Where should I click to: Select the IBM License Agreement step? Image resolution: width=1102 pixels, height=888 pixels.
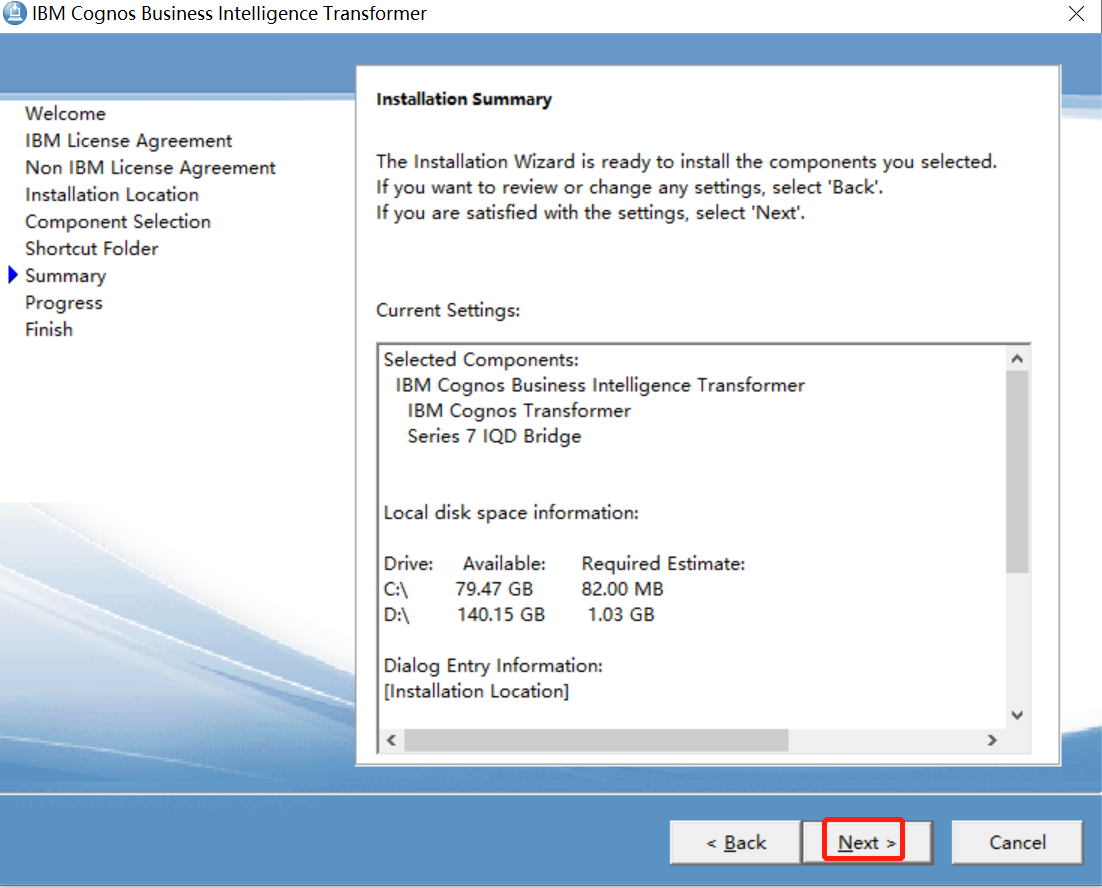129,141
